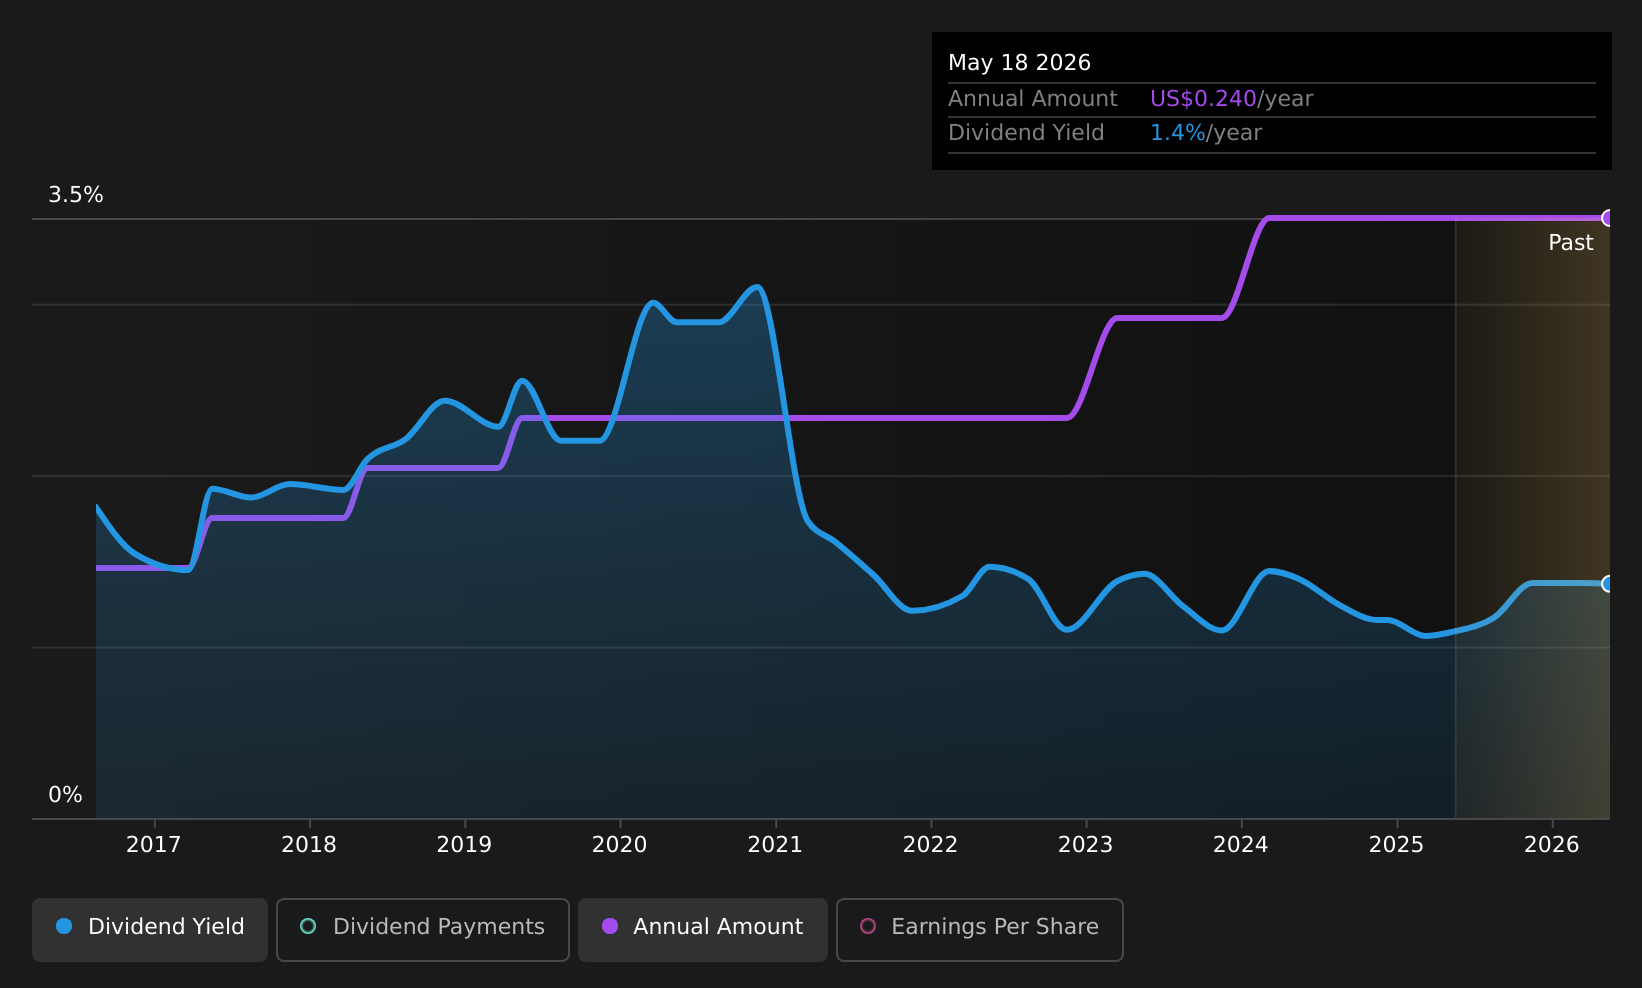The width and height of the screenshot is (1642, 988).
Task: Click the 2019 x-axis label
Action: point(464,845)
